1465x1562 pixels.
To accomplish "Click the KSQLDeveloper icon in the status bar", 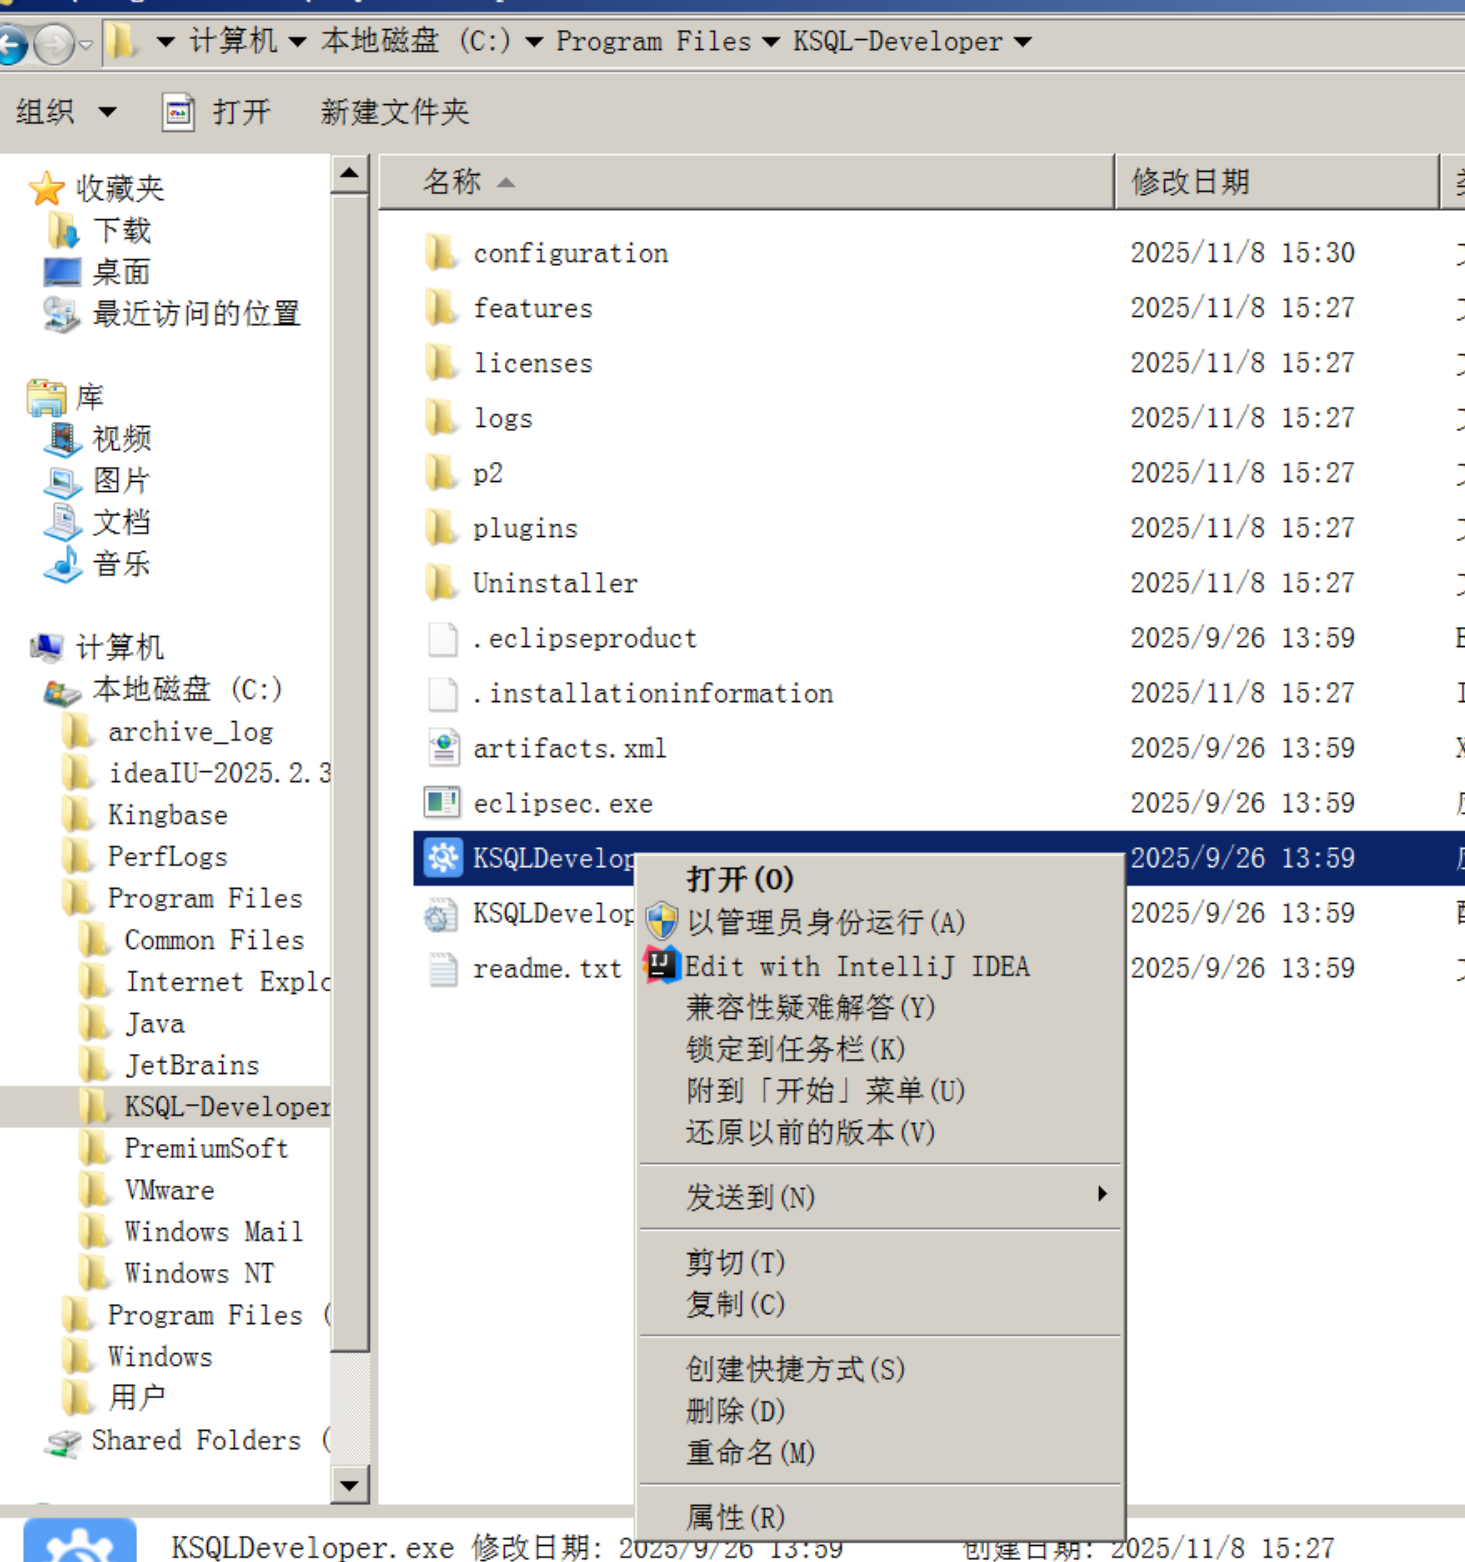I will click(80, 1545).
